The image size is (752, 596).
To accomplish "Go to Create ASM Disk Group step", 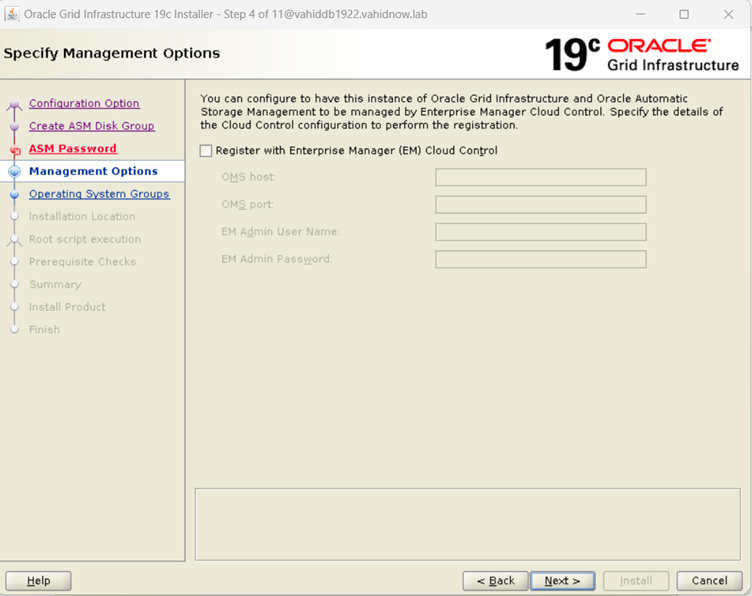I will tap(91, 127).
